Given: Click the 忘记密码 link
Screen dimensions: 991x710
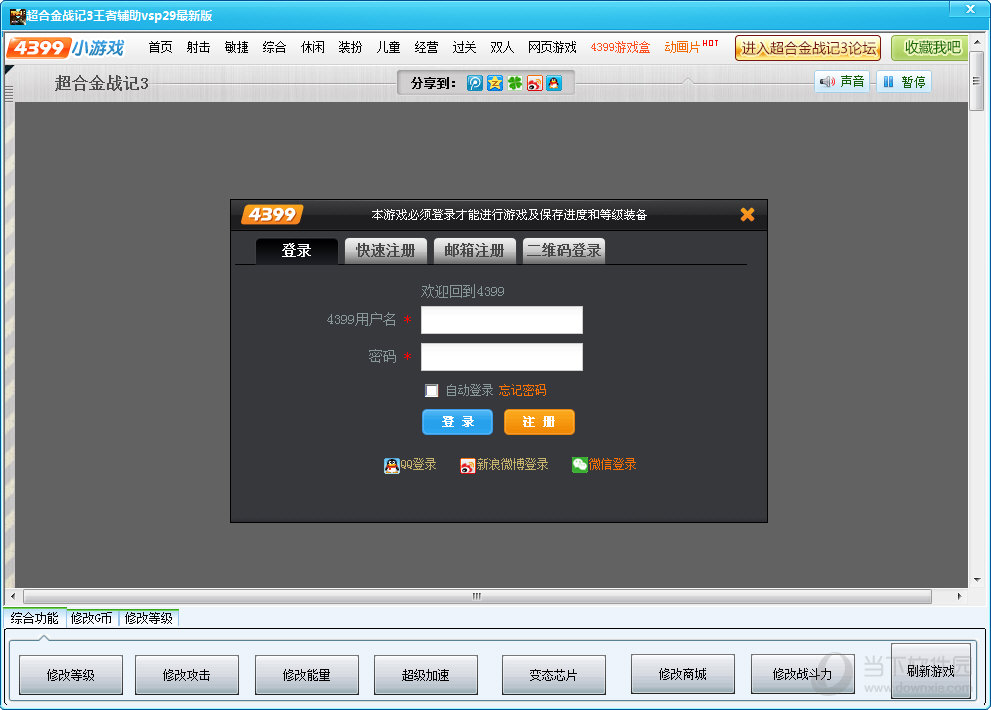Looking at the screenshot, I should click(x=522, y=391).
